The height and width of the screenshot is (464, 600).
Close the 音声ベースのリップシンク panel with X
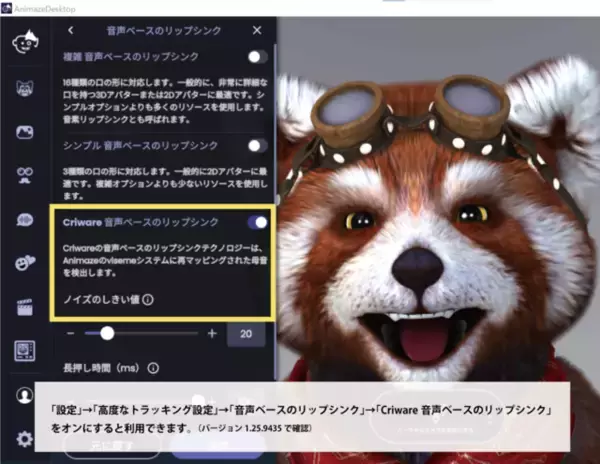point(257,31)
